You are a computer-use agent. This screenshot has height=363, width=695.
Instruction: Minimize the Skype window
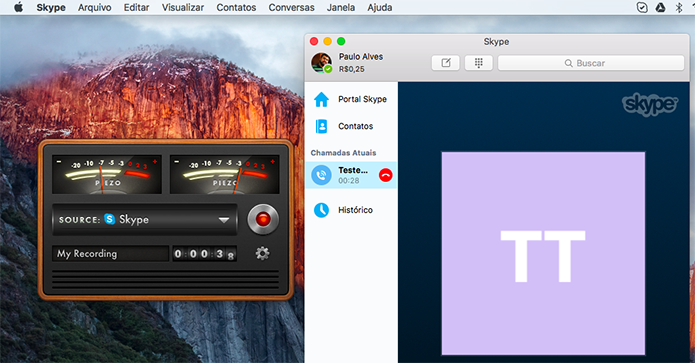click(328, 41)
